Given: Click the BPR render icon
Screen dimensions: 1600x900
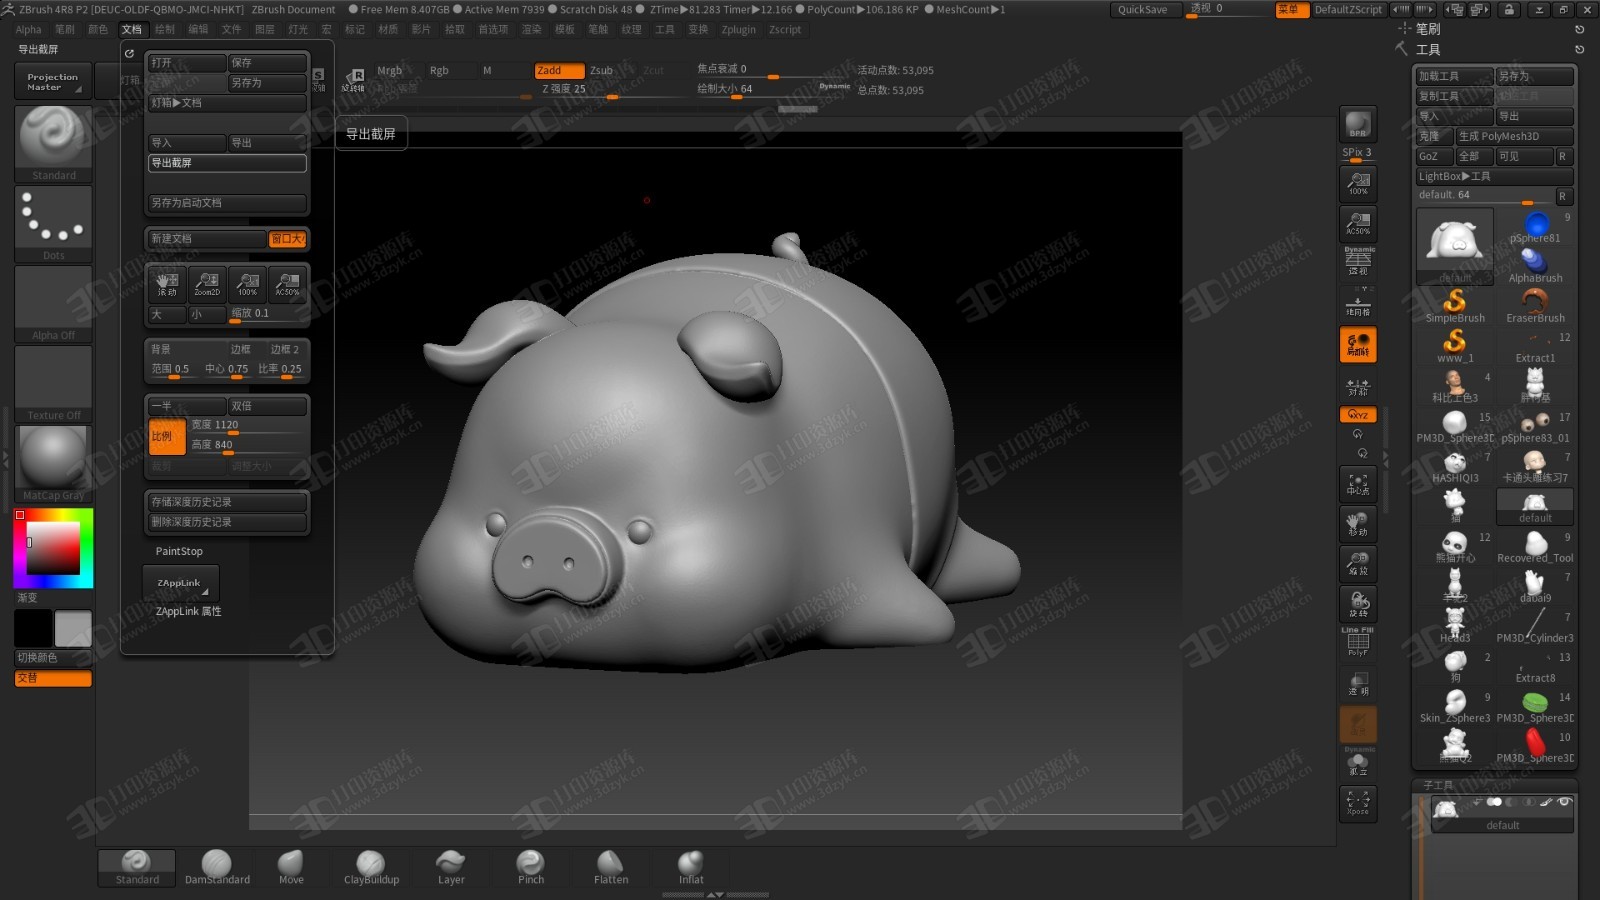Looking at the screenshot, I should coord(1358,124).
